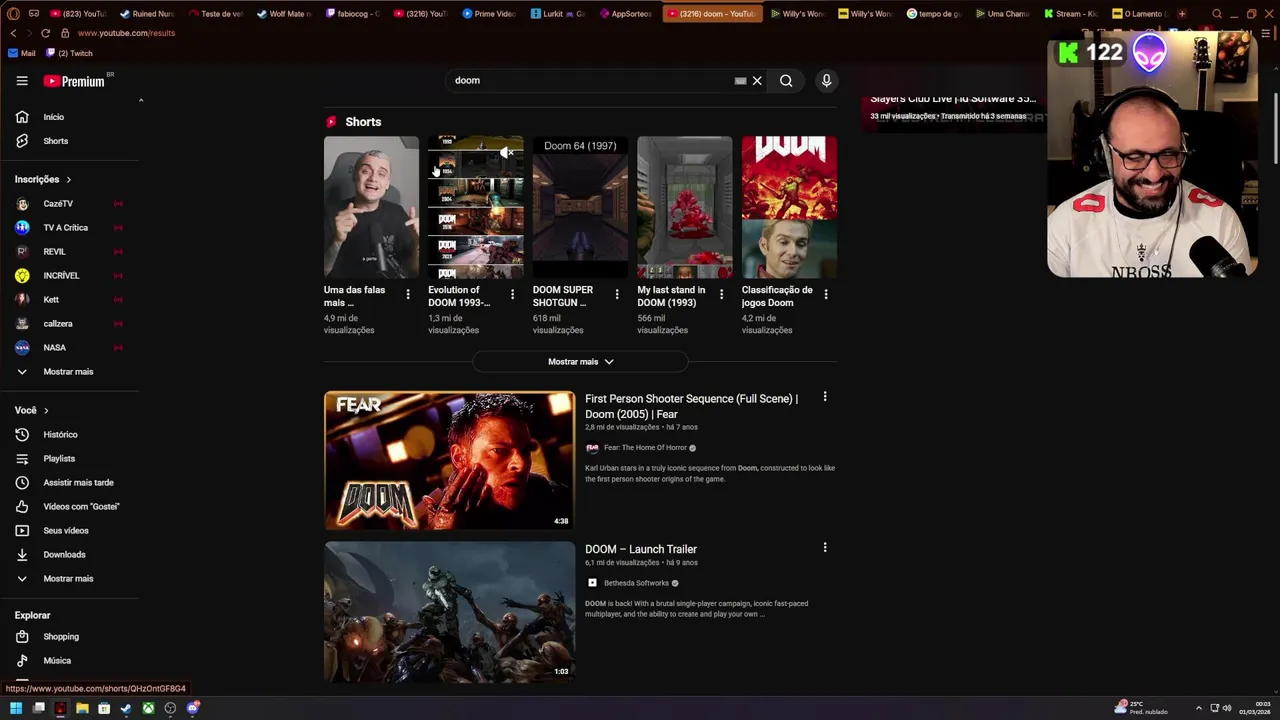Open the Bethesda Softworks channel
Image resolution: width=1280 pixels, height=720 pixels.
(636, 583)
